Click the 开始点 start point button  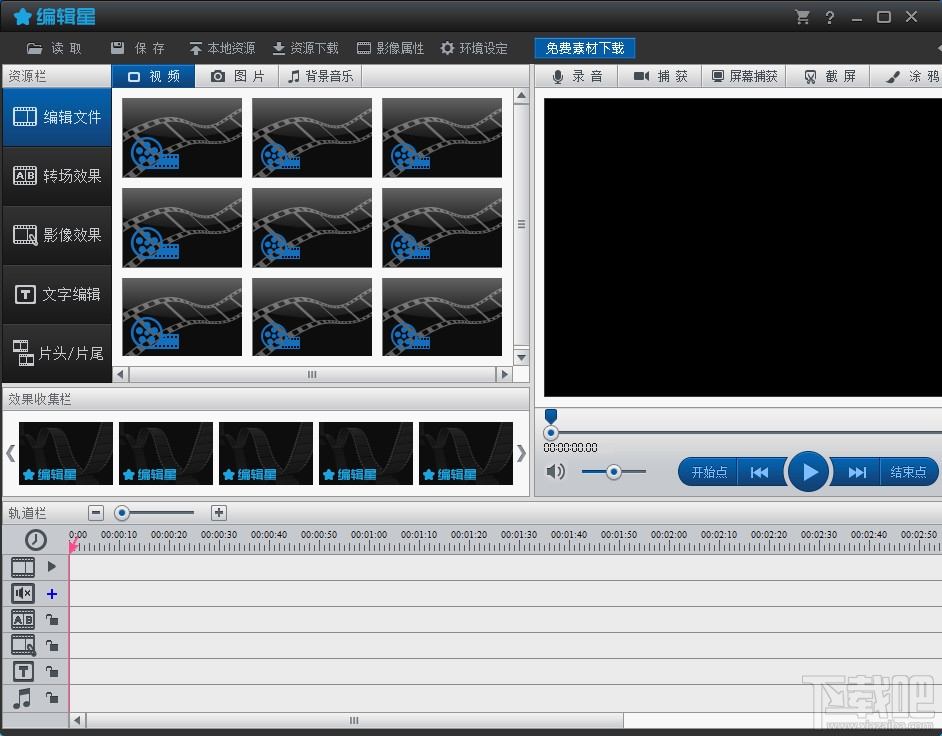tap(708, 472)
